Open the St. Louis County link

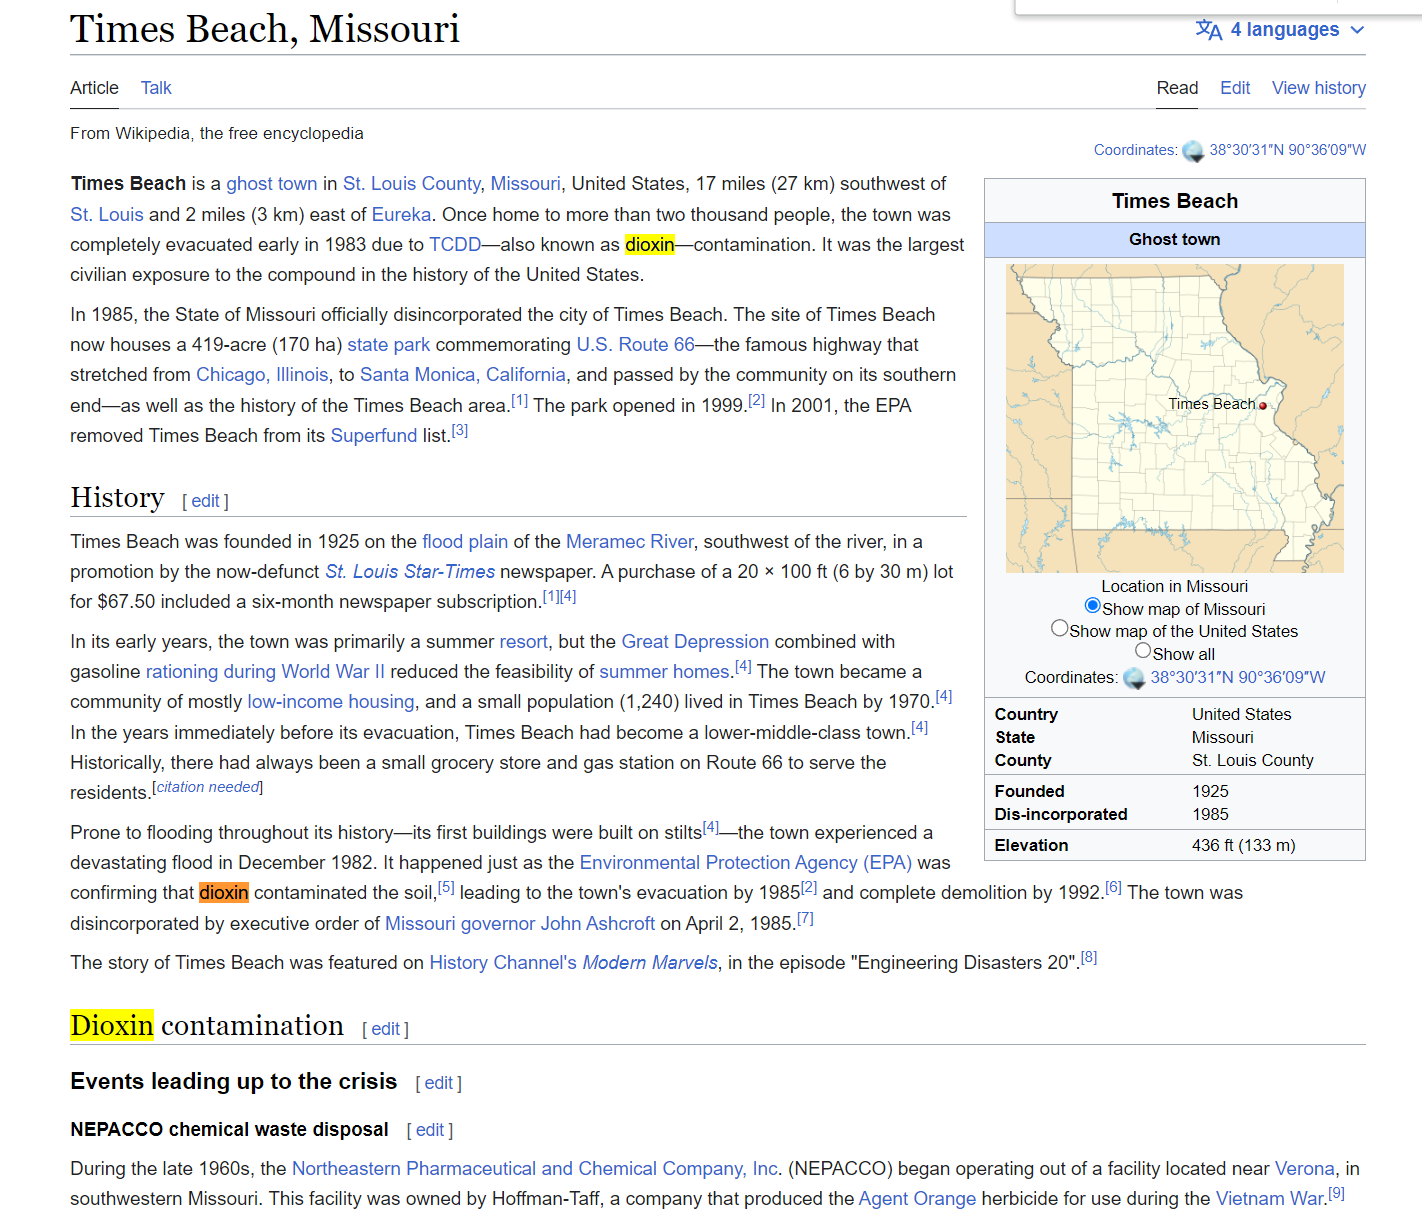pyautogui.click(x=411, y=184)
